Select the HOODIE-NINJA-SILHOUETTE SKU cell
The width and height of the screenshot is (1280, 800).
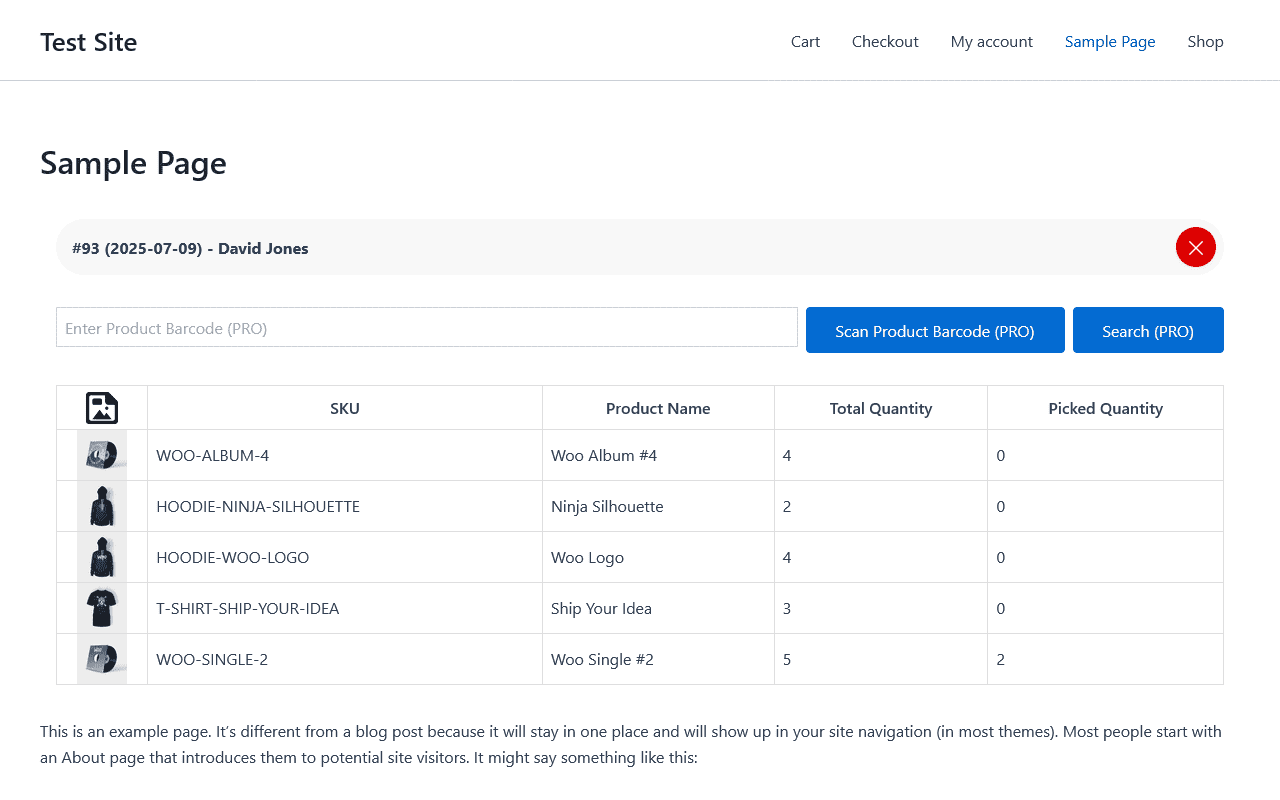tap(258, 506)
